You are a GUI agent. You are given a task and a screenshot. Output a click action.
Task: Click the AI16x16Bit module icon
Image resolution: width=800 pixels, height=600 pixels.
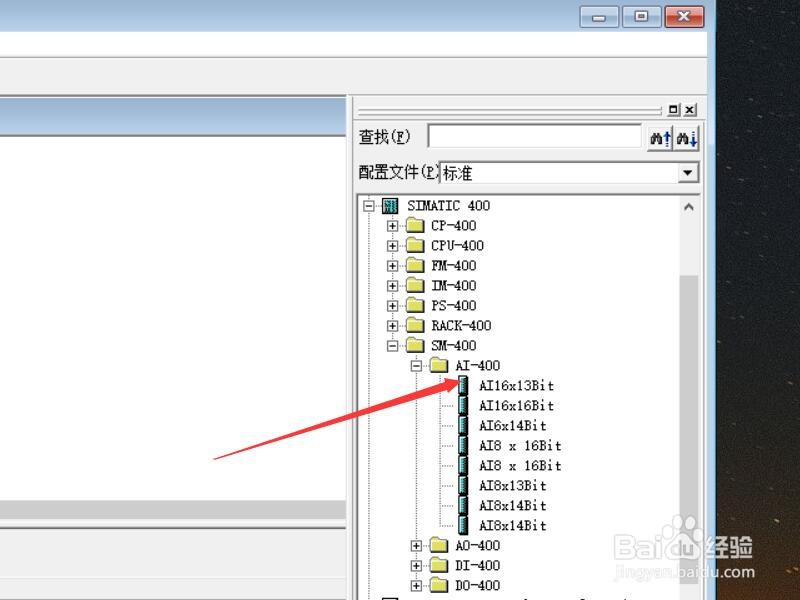pyautogui.click(x=464, y=405)
